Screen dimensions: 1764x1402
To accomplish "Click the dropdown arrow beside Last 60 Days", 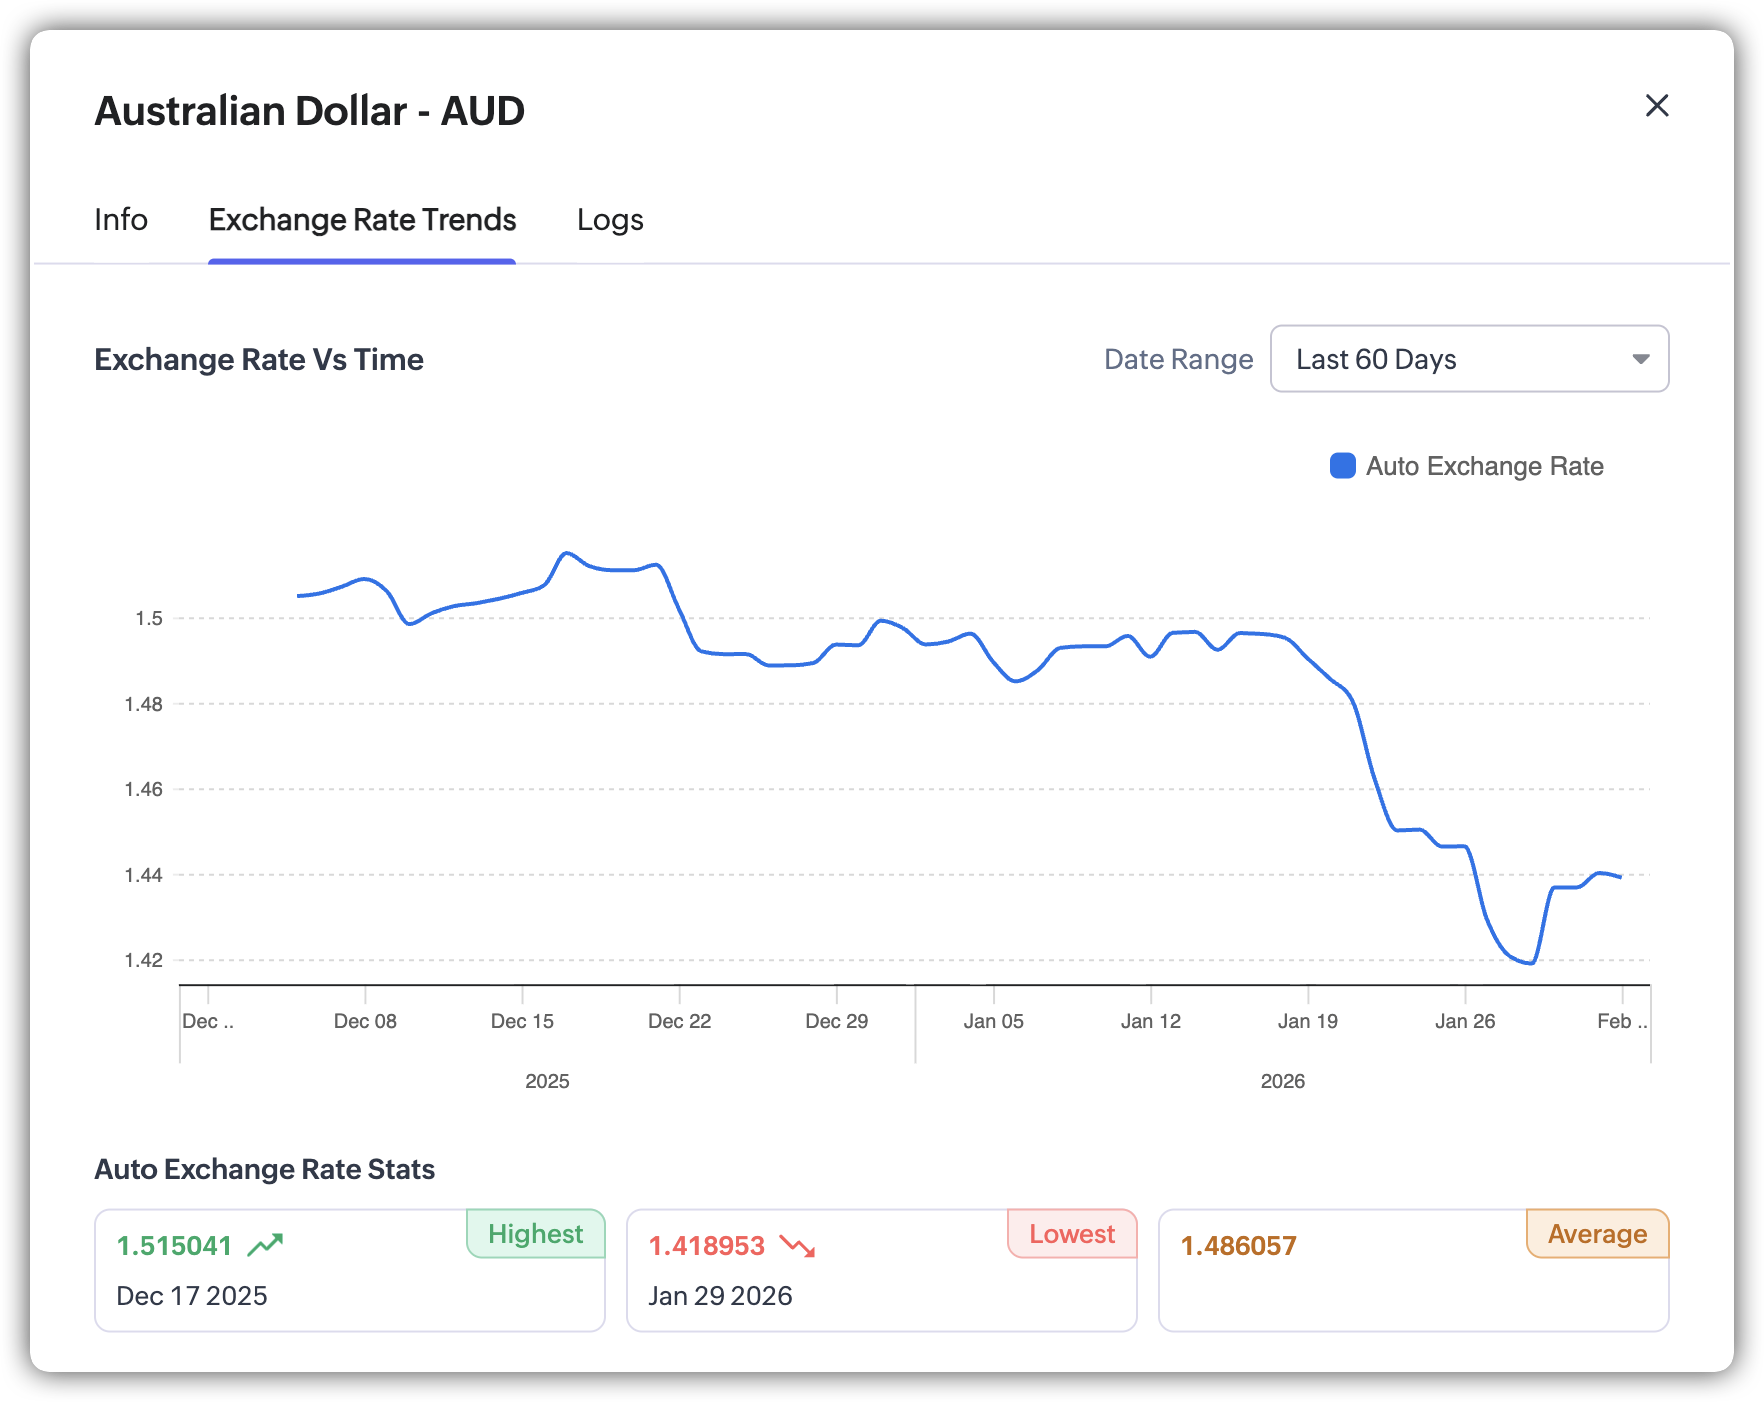I will point(1640,359).
